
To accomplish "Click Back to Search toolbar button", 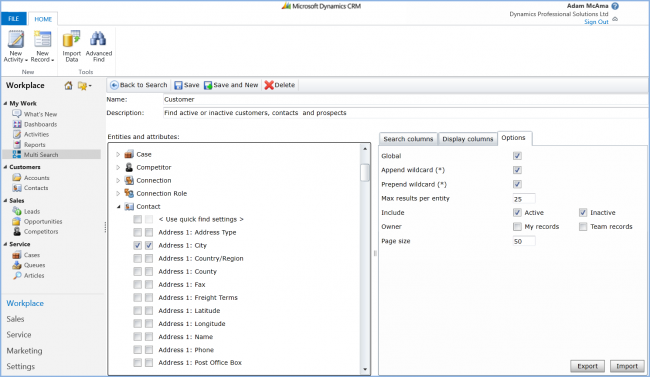I will pyautogui.click(x=138, y=85).
